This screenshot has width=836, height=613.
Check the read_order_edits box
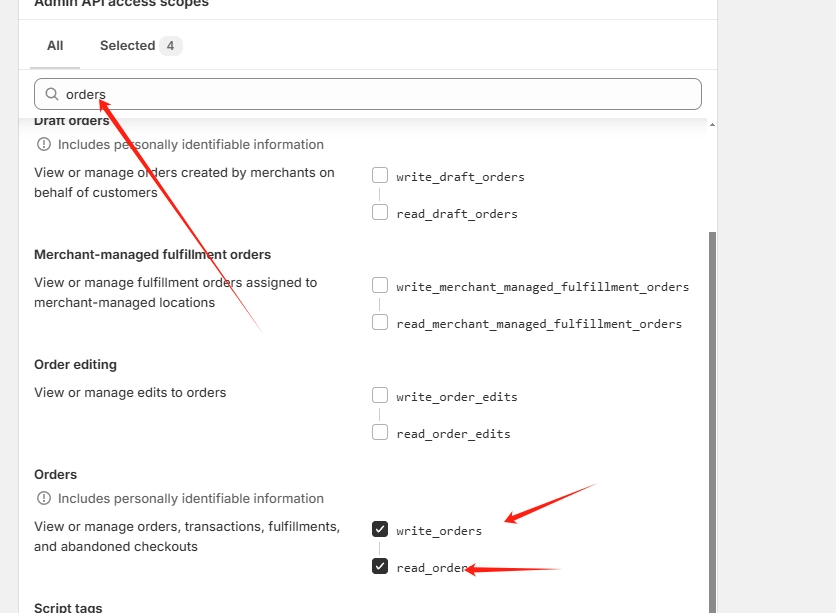pyautogui.click(x=380, y=432)
